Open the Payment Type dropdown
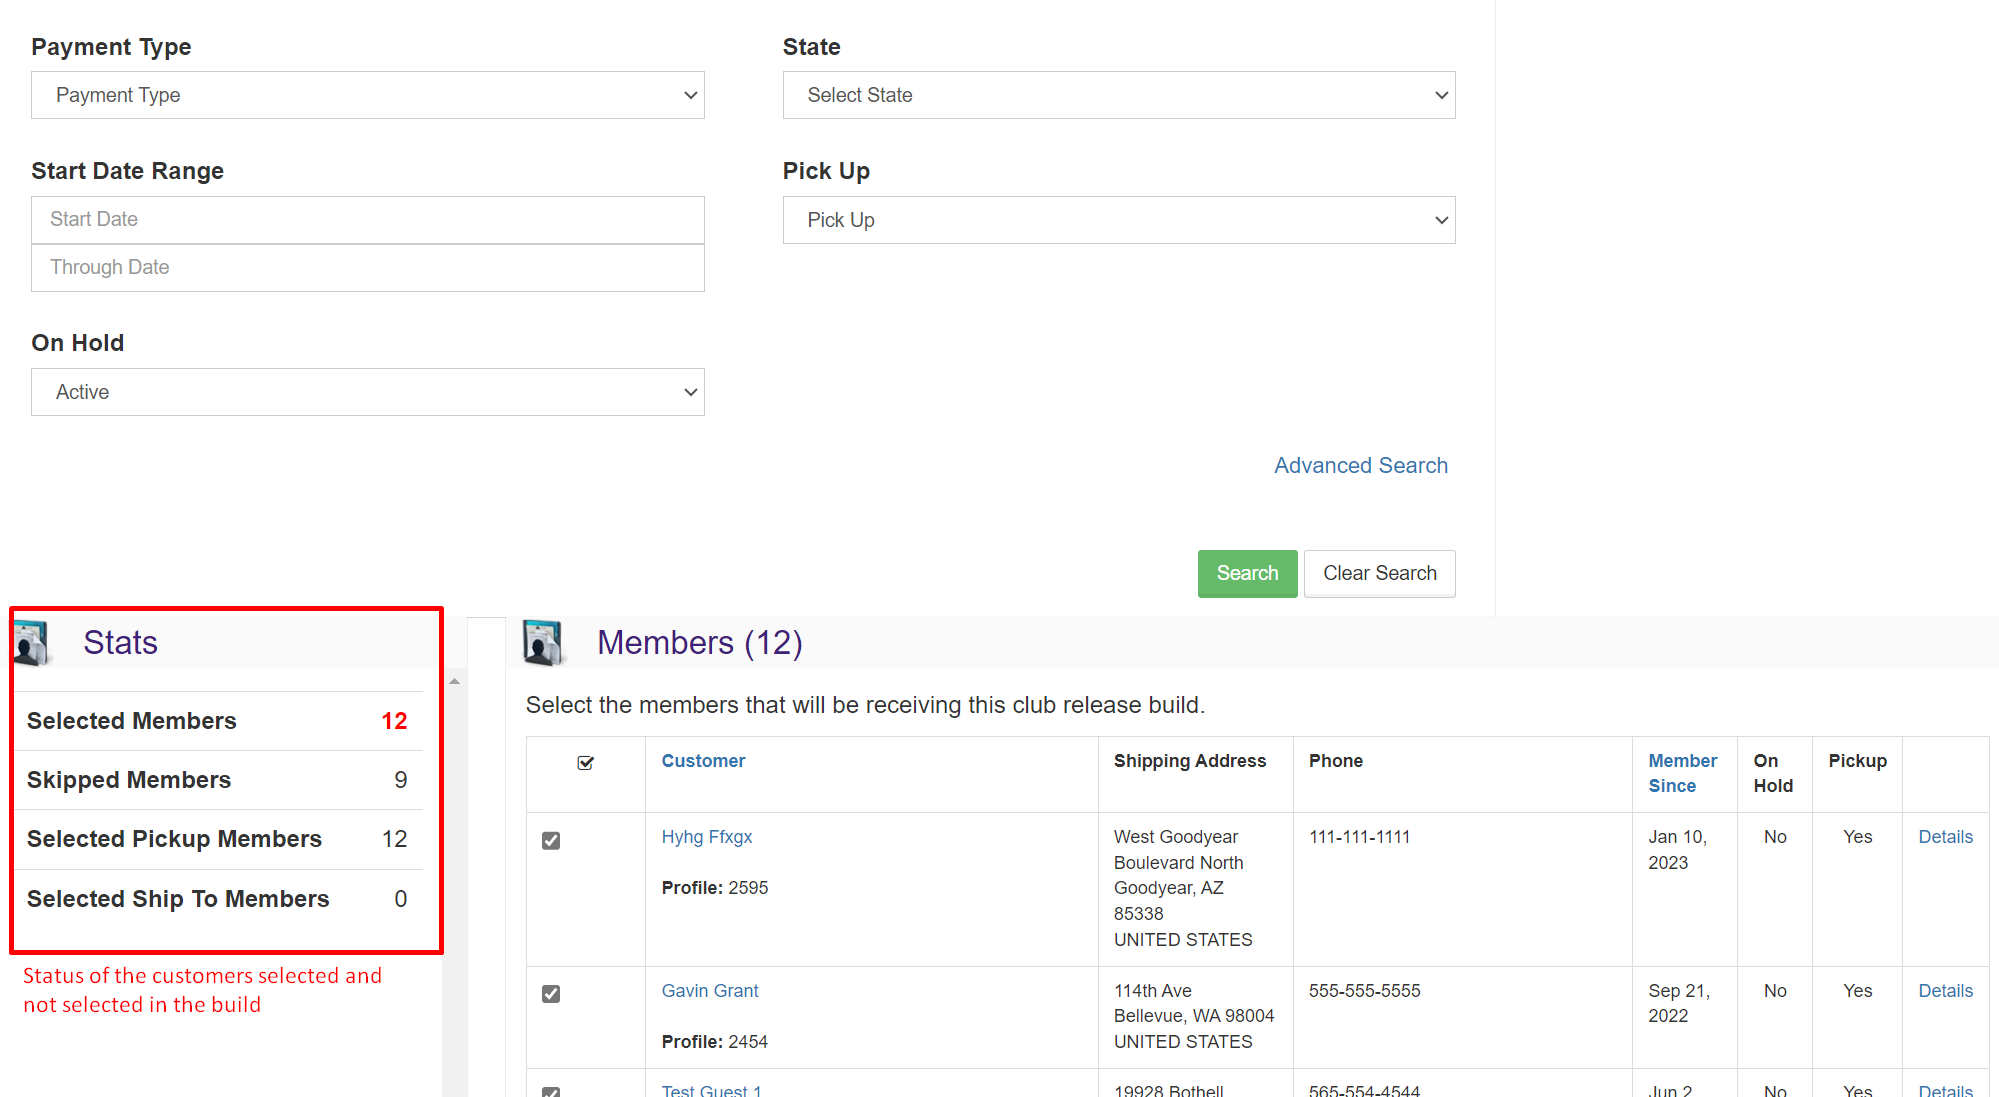The height and width of the screenshot is (1097, 1999). [367, 95]
